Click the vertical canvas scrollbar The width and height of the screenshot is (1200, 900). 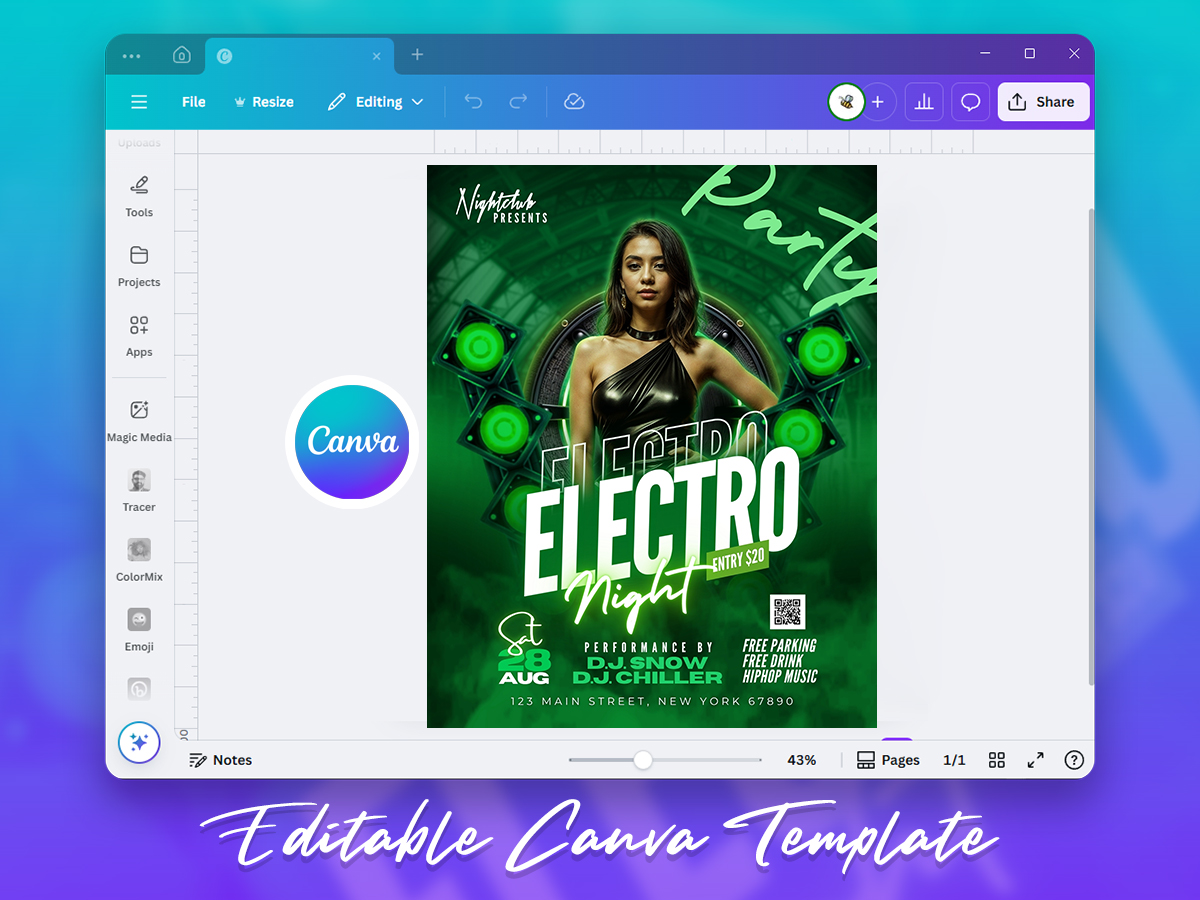(1090, 446)
